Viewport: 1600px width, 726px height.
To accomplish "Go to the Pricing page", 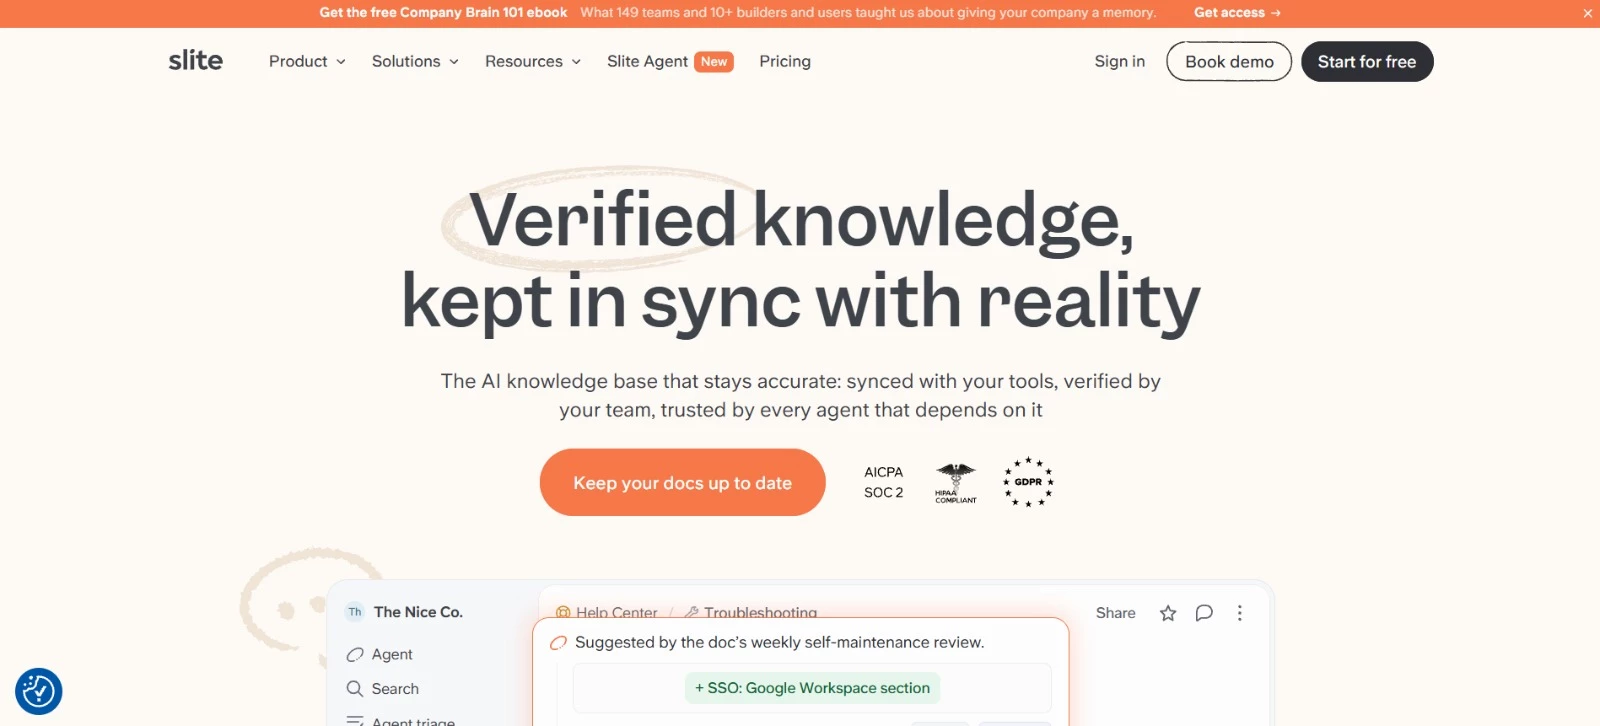I will click(x=785, y=61).
